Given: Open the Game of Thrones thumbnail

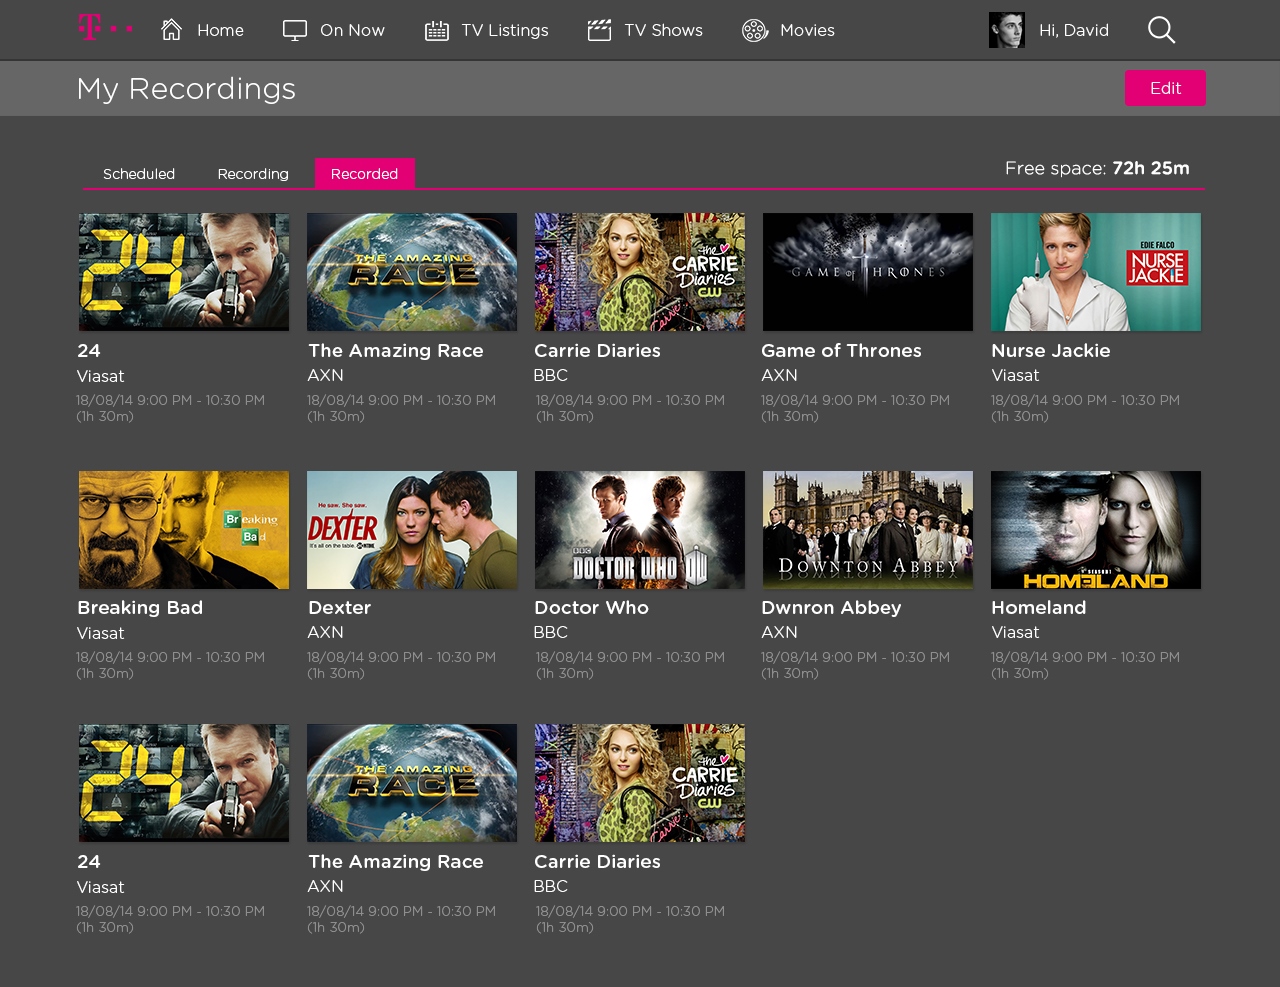Looking at the screenshot, I should coord(868,272).
